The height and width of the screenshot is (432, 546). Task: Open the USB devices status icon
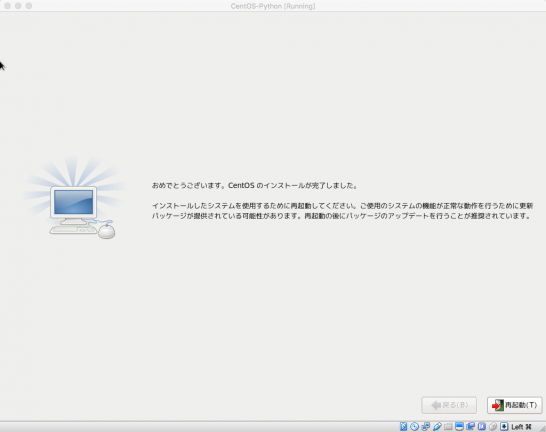click(437, 426)
